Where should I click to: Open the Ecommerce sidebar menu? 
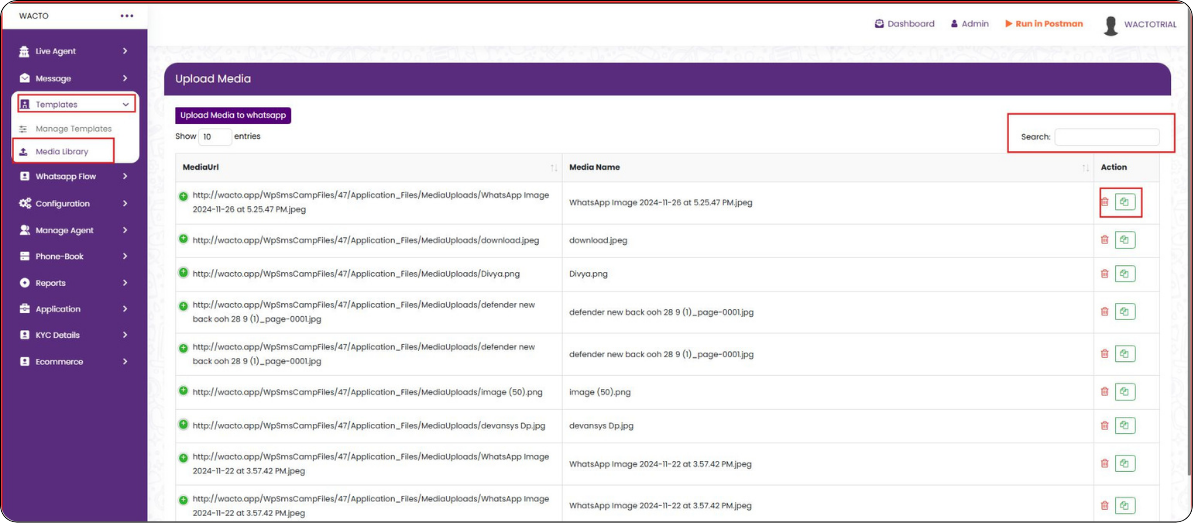(x=74, y=362)
